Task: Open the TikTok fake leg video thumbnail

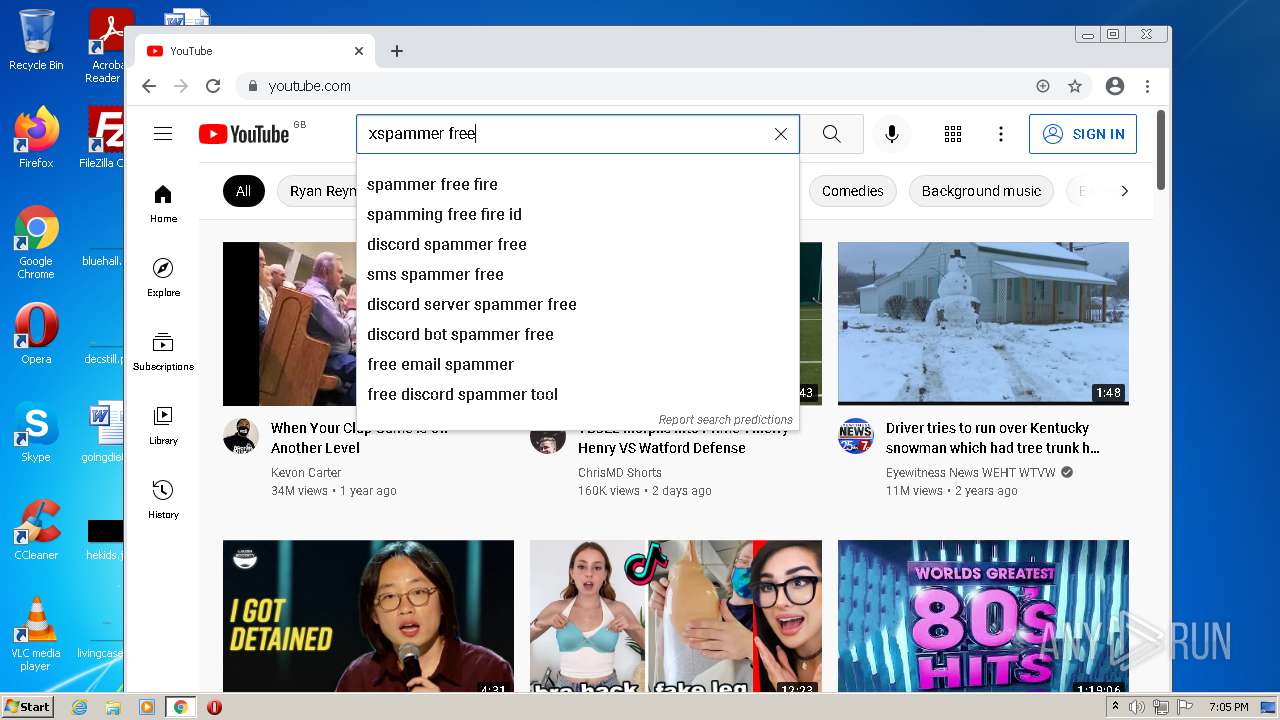Action: coord(676,616)
